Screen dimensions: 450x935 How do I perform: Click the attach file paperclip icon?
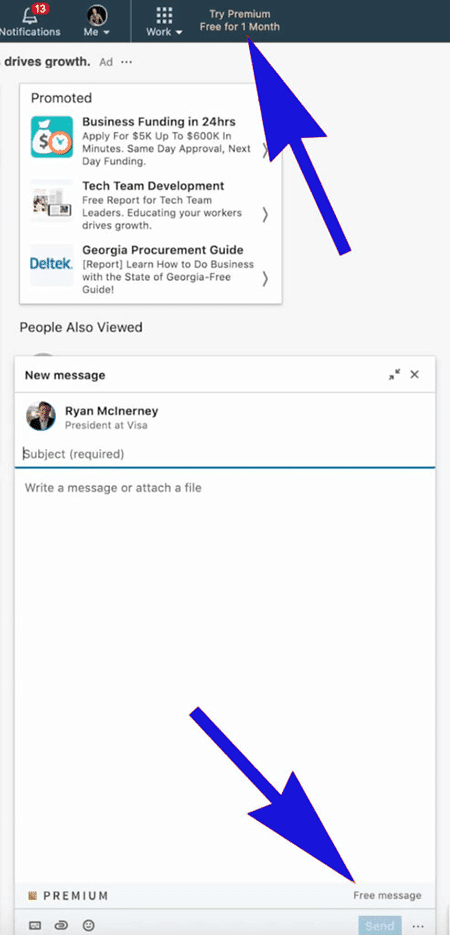coord(61,925)
